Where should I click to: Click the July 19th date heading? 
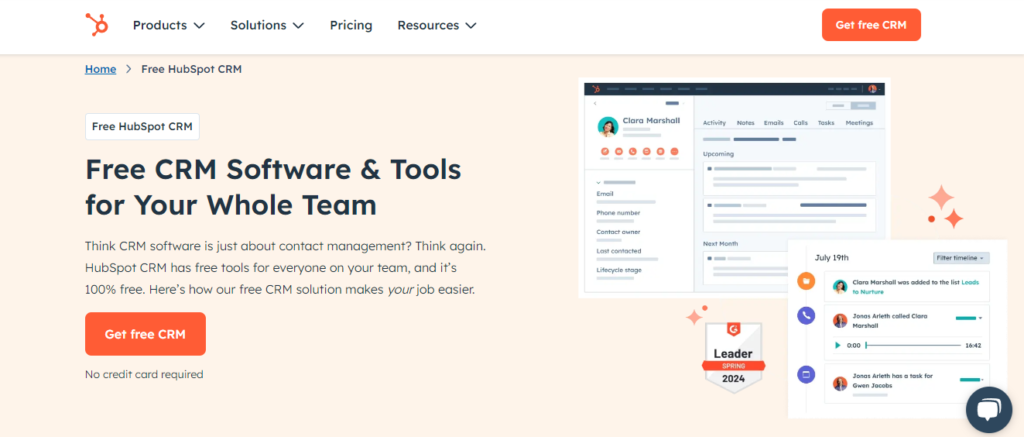(831, 258)
